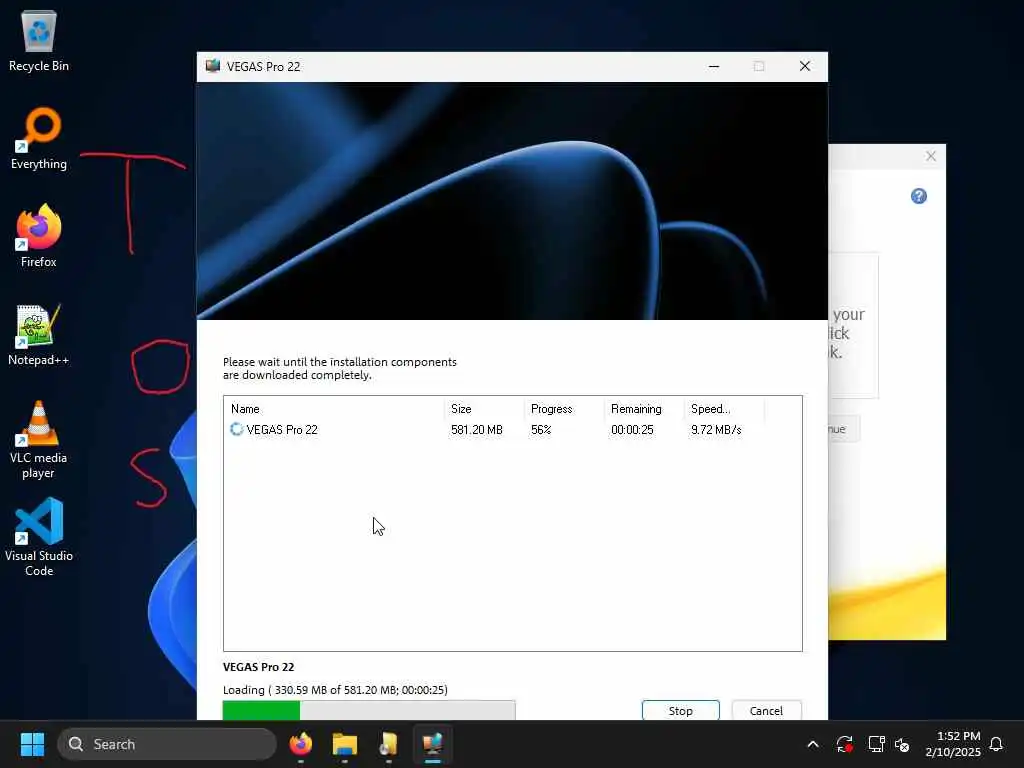Click the Remaining column header
Viewport: 1024px width, 768px height.
[x=644, y=409]
